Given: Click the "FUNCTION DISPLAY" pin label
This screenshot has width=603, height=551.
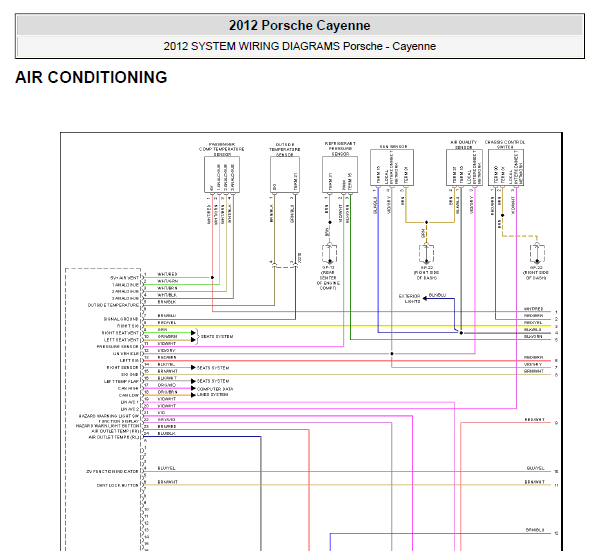Looking at the screenshot, I should pos(119,421).
